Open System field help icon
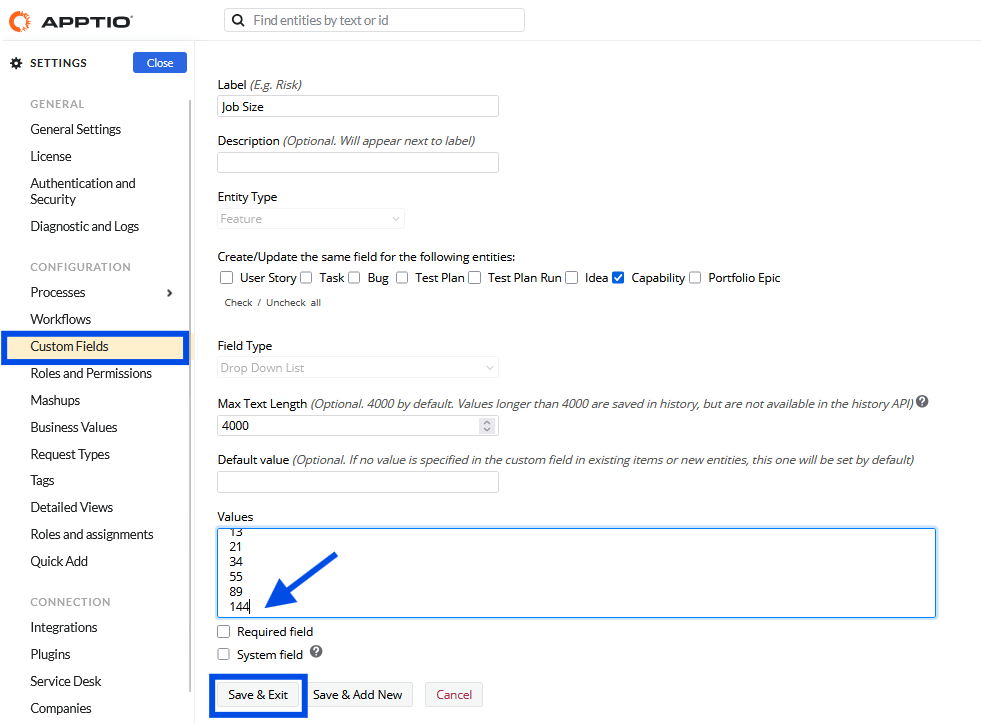The image size is (981, 723). point(316,652)
